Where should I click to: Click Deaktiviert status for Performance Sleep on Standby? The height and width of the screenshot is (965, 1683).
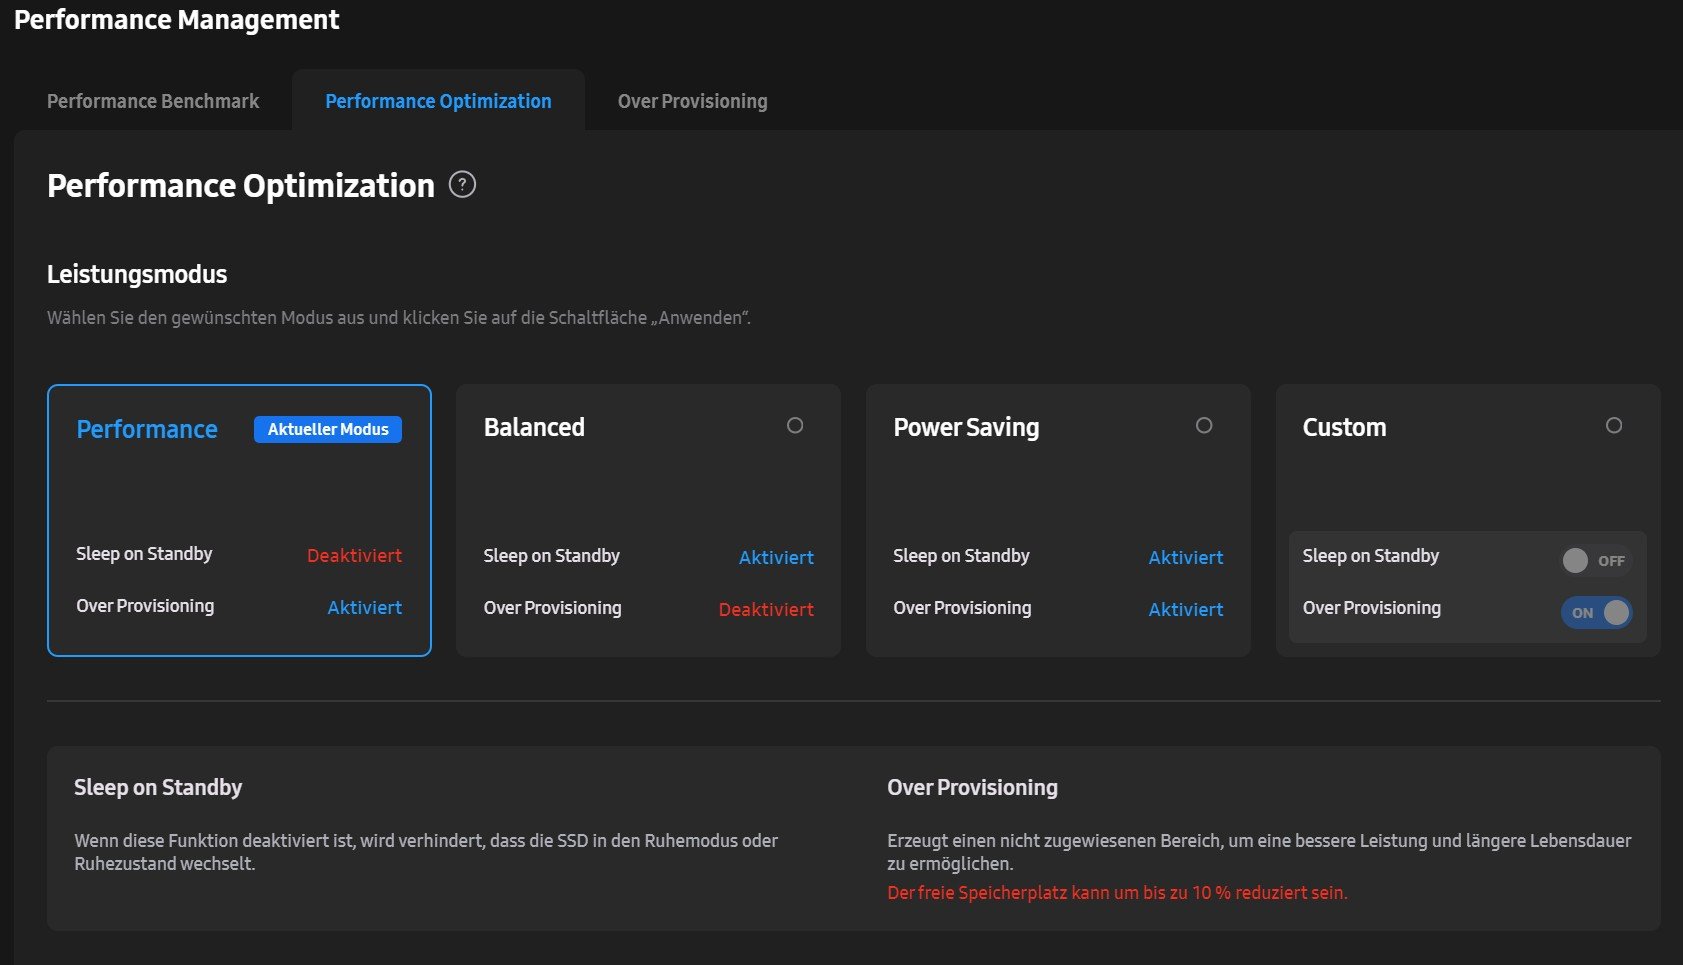(354, 556)
